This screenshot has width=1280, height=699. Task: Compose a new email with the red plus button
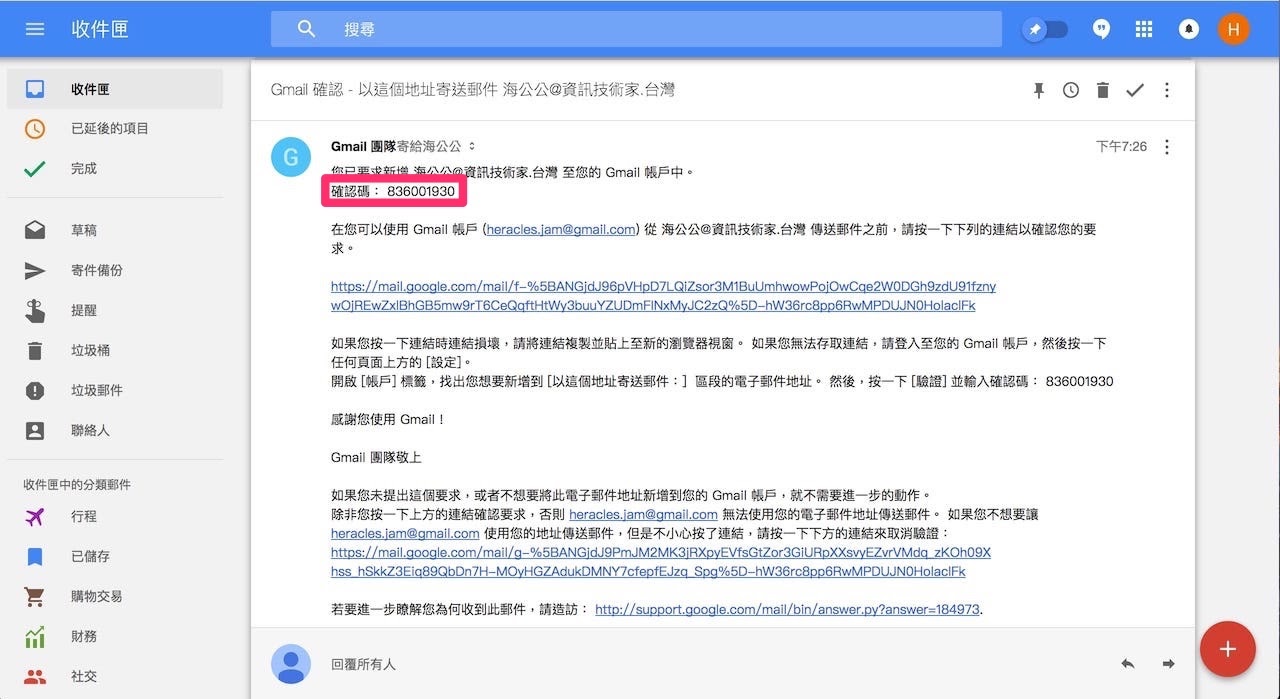1228,648
